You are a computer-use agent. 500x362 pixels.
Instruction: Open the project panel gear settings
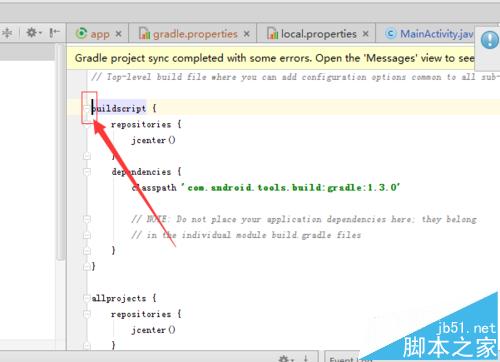[33, 33]
